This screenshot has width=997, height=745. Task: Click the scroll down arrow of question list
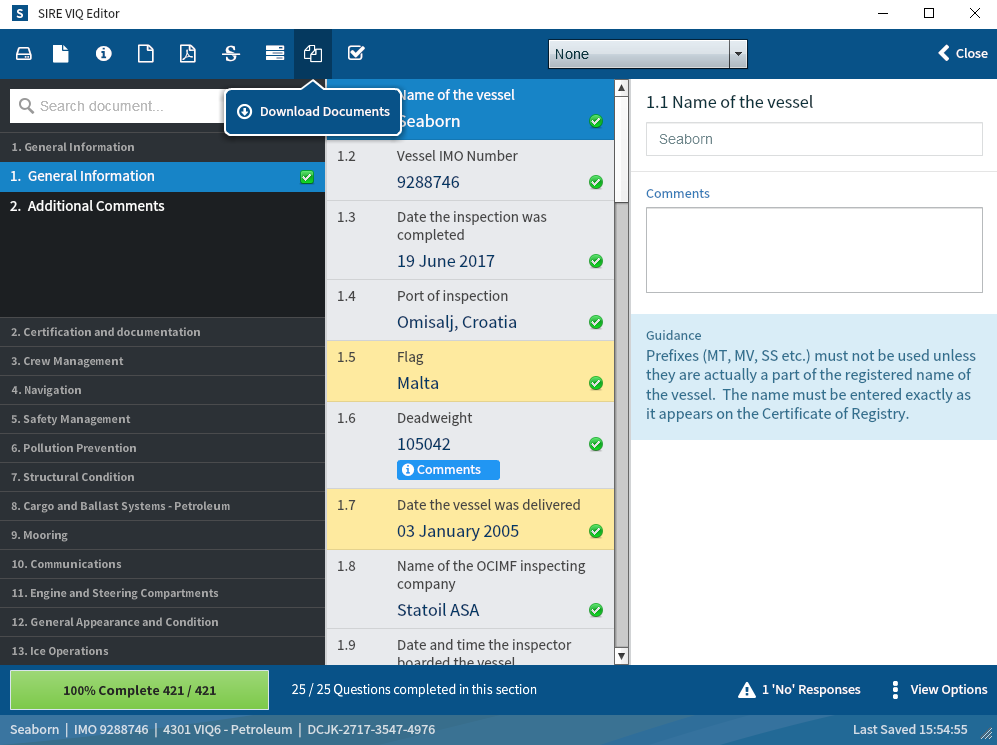(622, 656)
